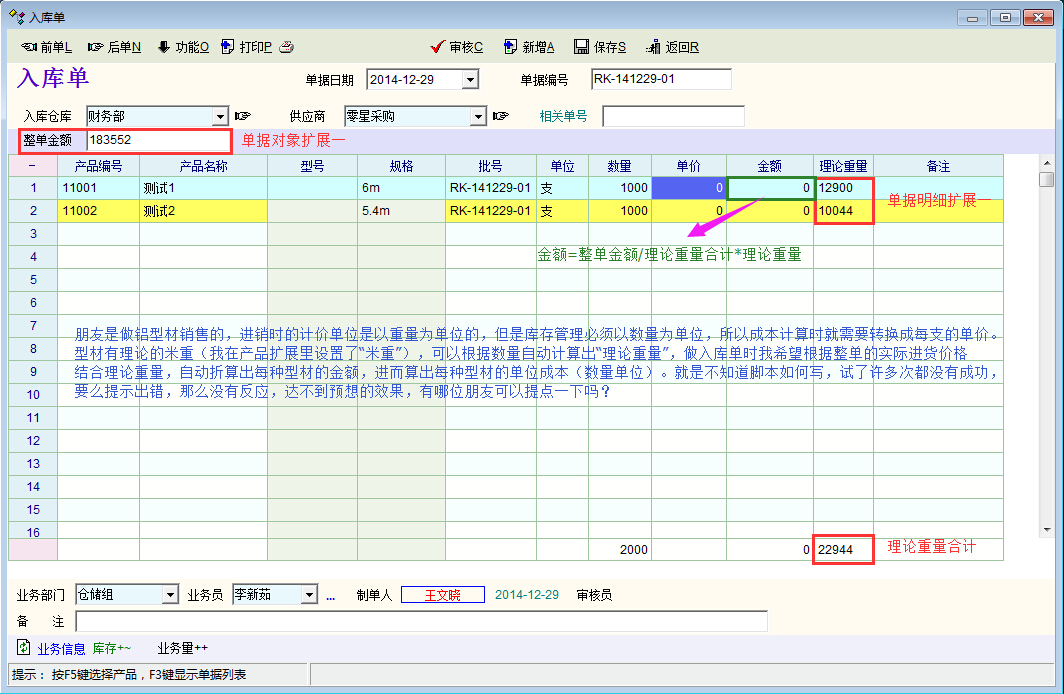Expand the 业务部门 department dropdown
The height and width of the screenshot is (694, 1064).
[x=170, y=595]
